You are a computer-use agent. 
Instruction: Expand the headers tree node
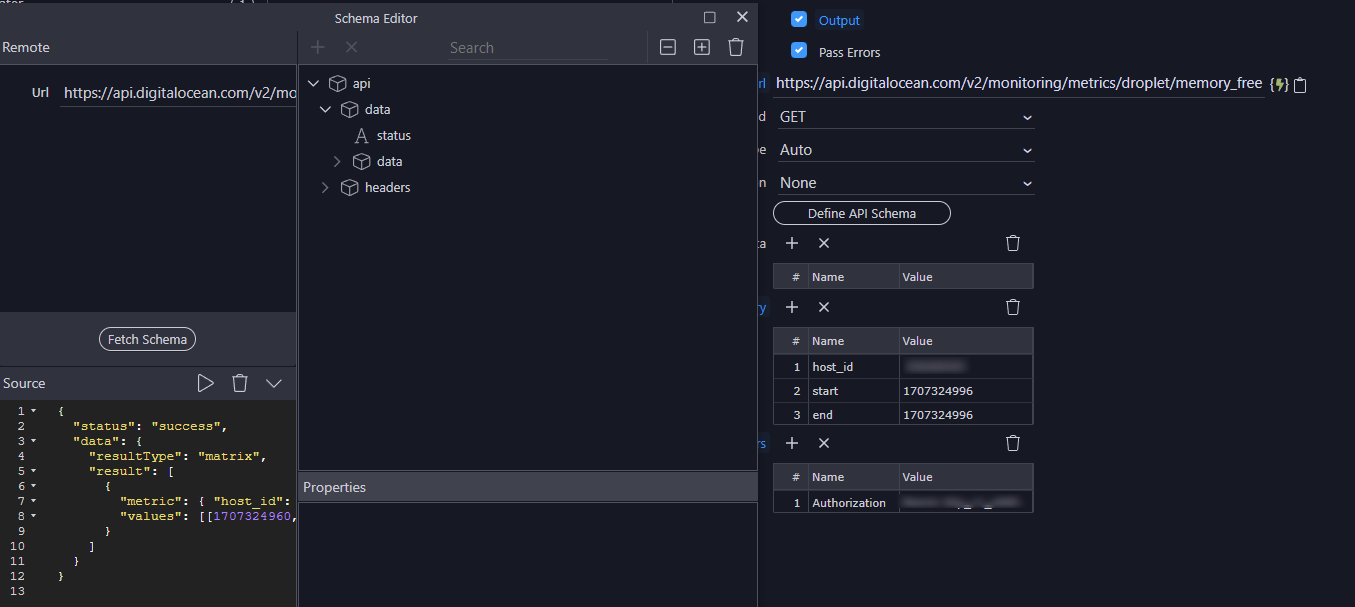tap(325, 187)
